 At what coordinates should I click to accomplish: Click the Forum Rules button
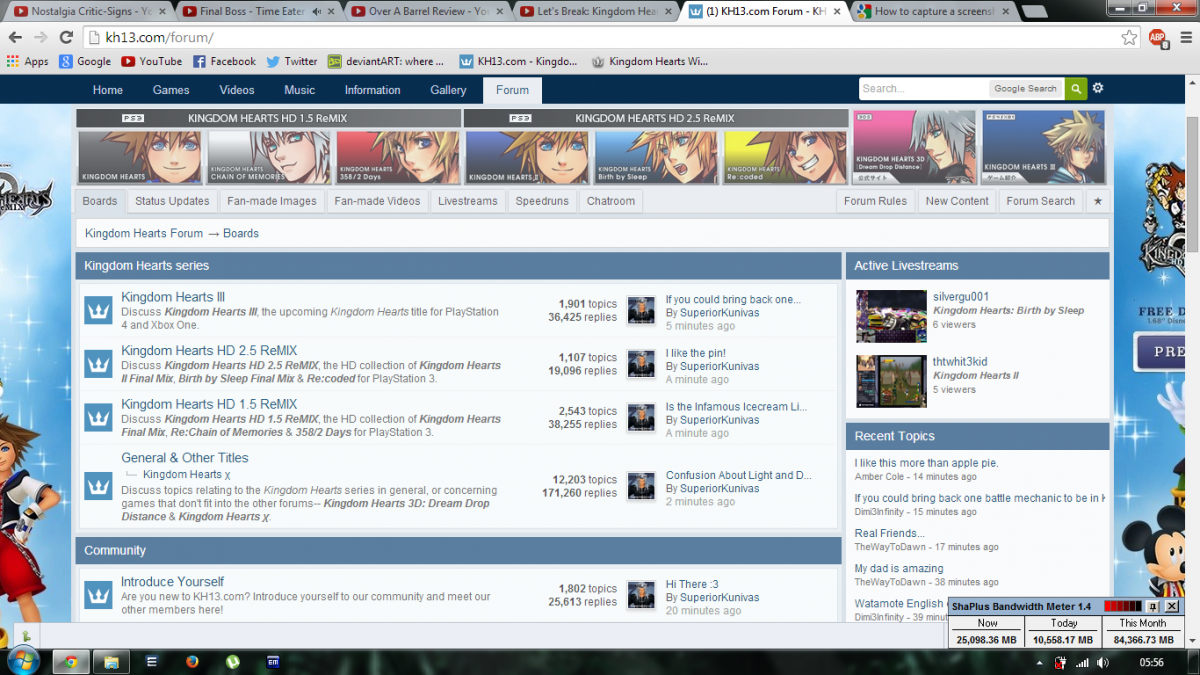(x=875, y=201)
